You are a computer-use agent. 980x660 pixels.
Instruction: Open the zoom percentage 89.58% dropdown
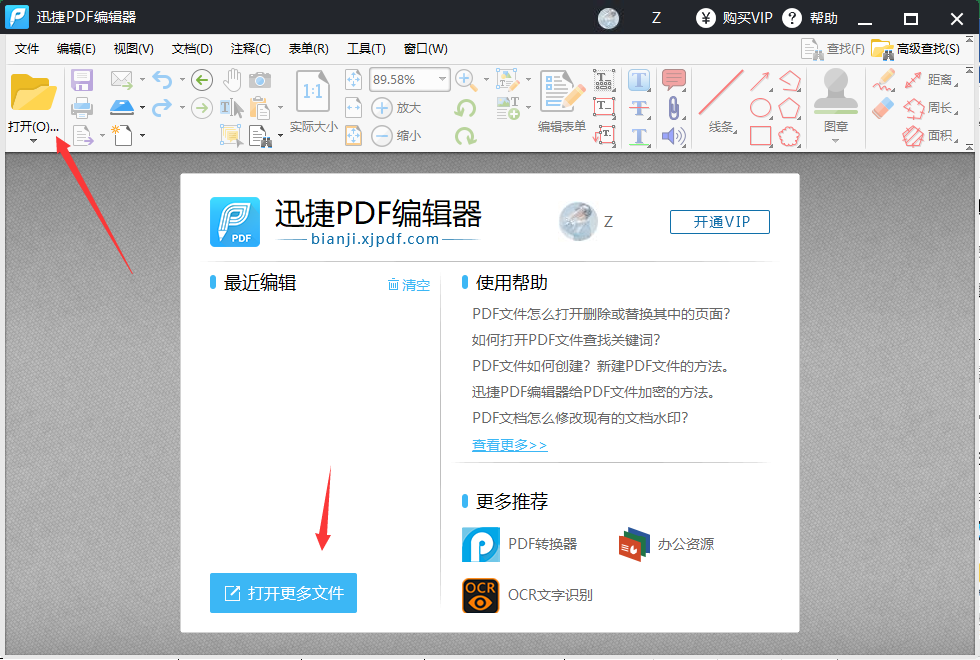click(x=442, y=79)
